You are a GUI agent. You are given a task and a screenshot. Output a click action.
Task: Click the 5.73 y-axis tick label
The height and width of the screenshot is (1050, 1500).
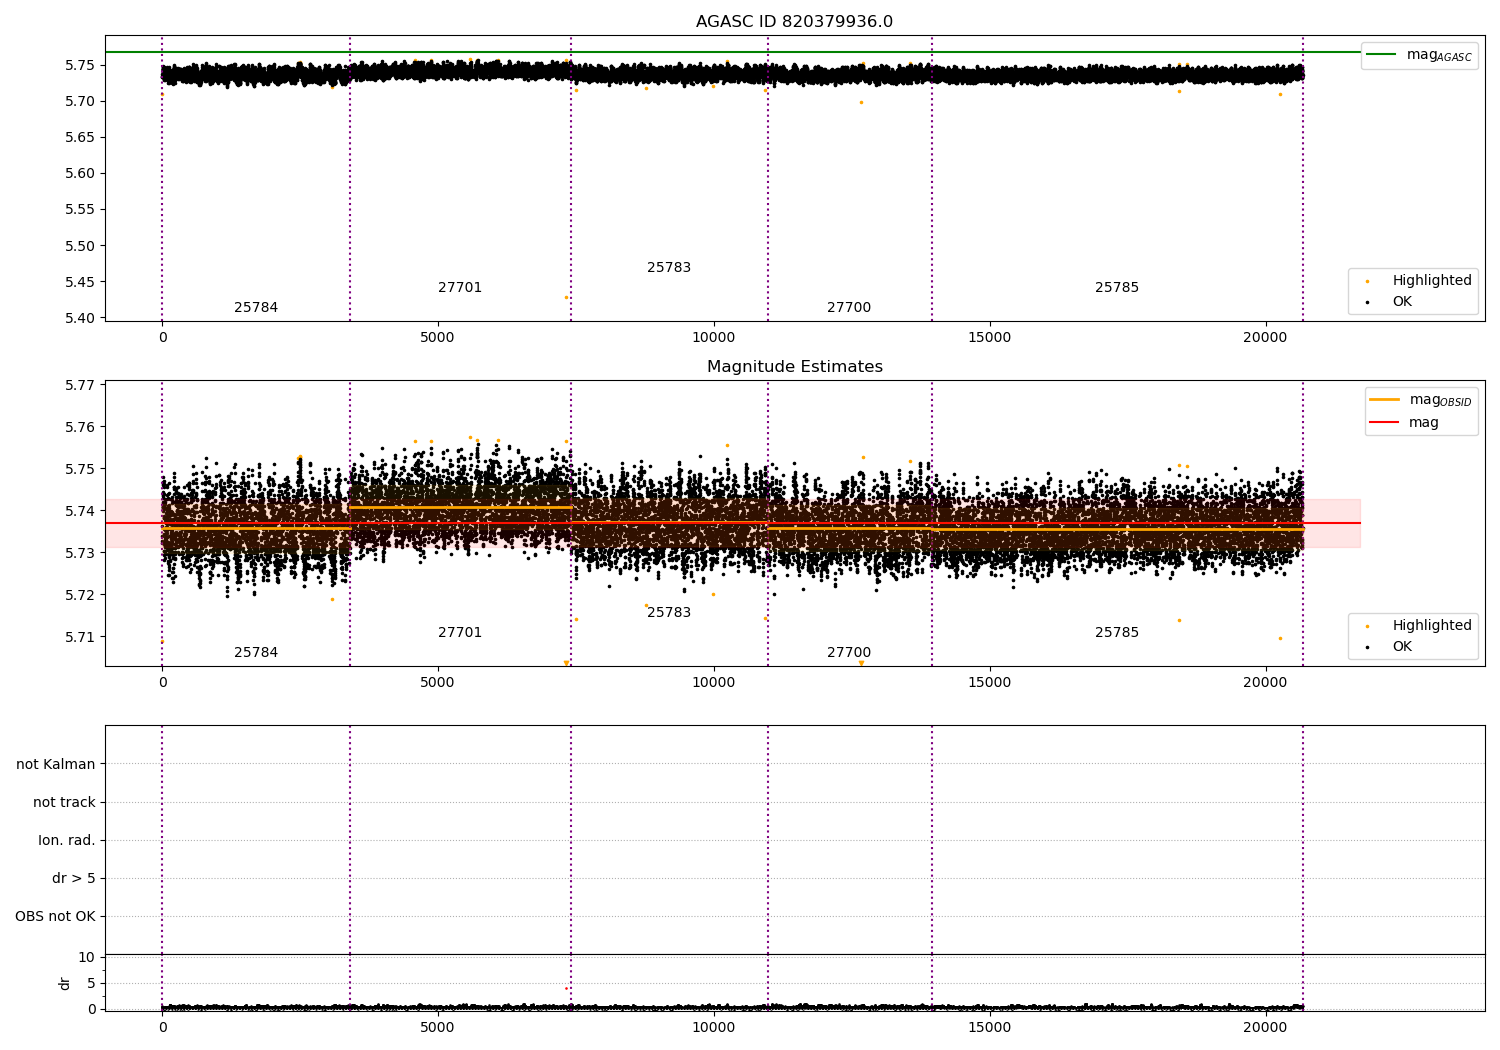(80, 553)
